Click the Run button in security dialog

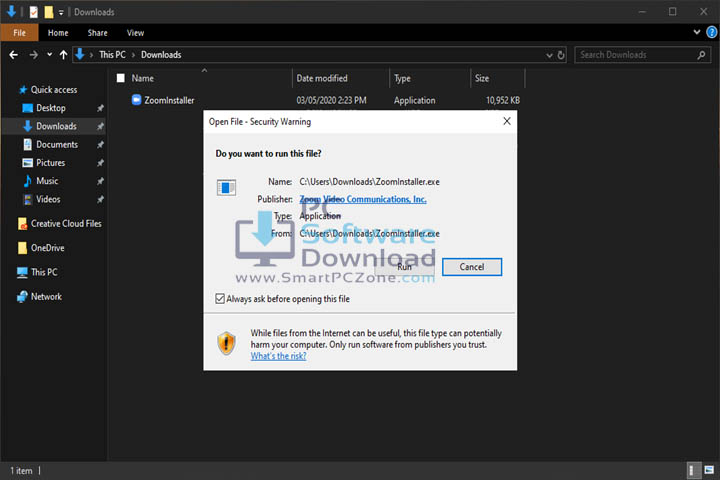[x=404, y=267]
